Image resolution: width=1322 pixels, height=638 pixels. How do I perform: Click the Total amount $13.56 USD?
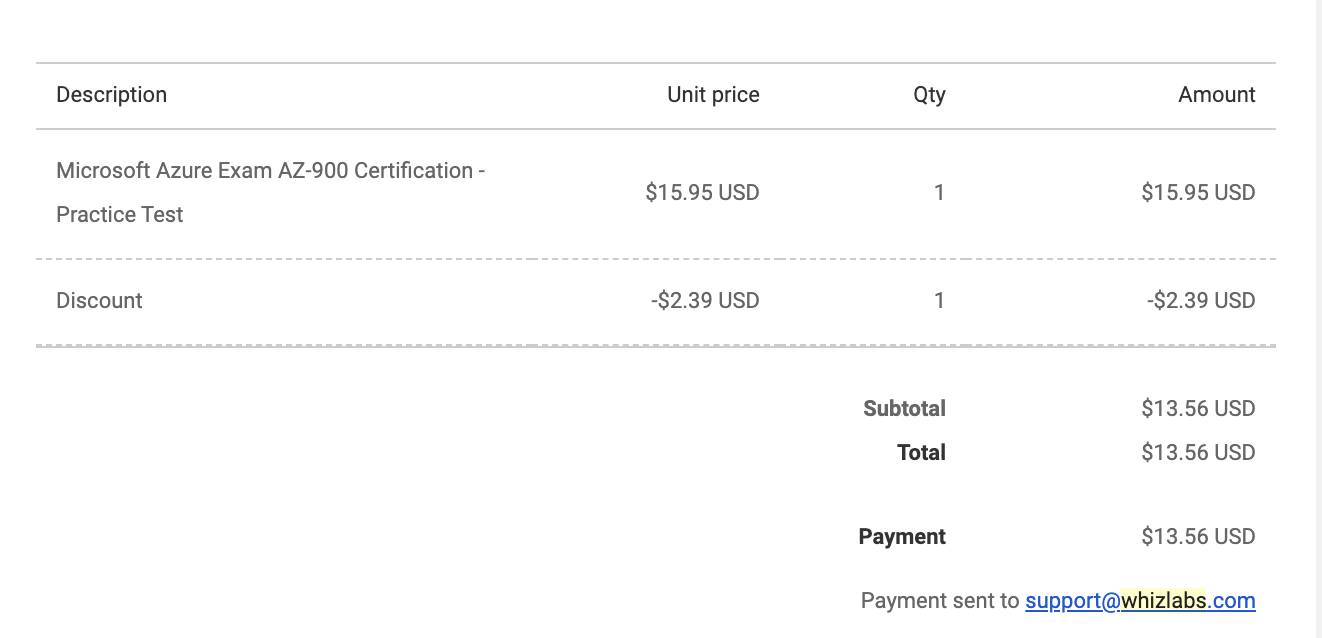pos(1198,453)
